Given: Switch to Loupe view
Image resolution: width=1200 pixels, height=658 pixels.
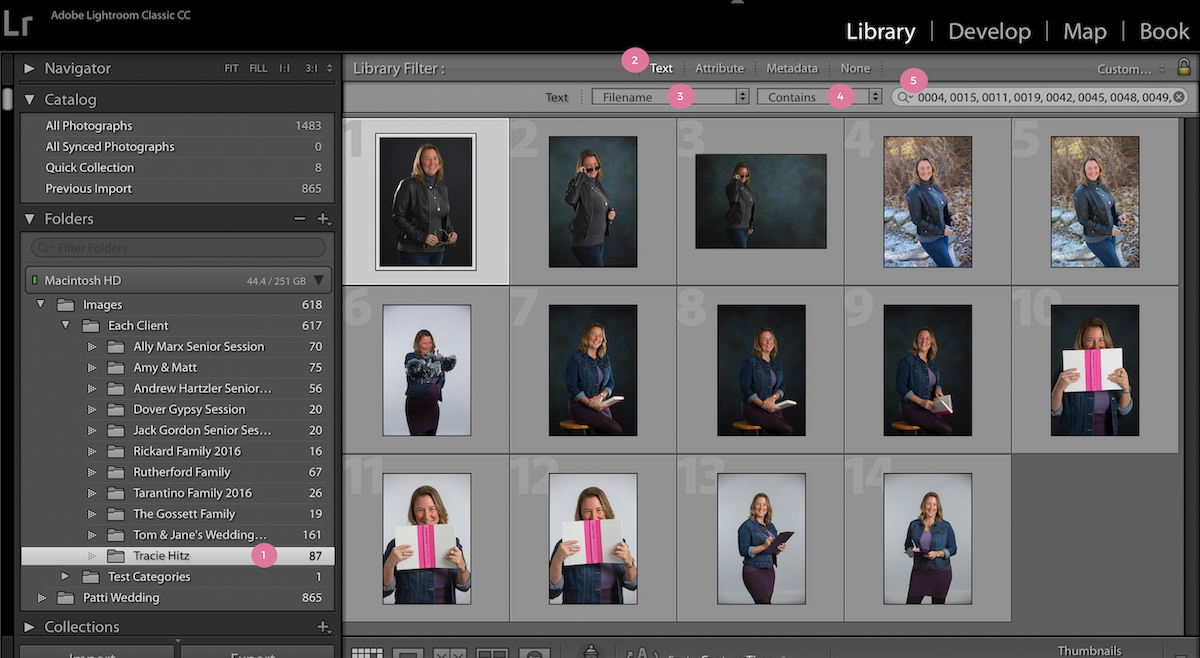Looking at the screenshot, I should pos(407,653).
